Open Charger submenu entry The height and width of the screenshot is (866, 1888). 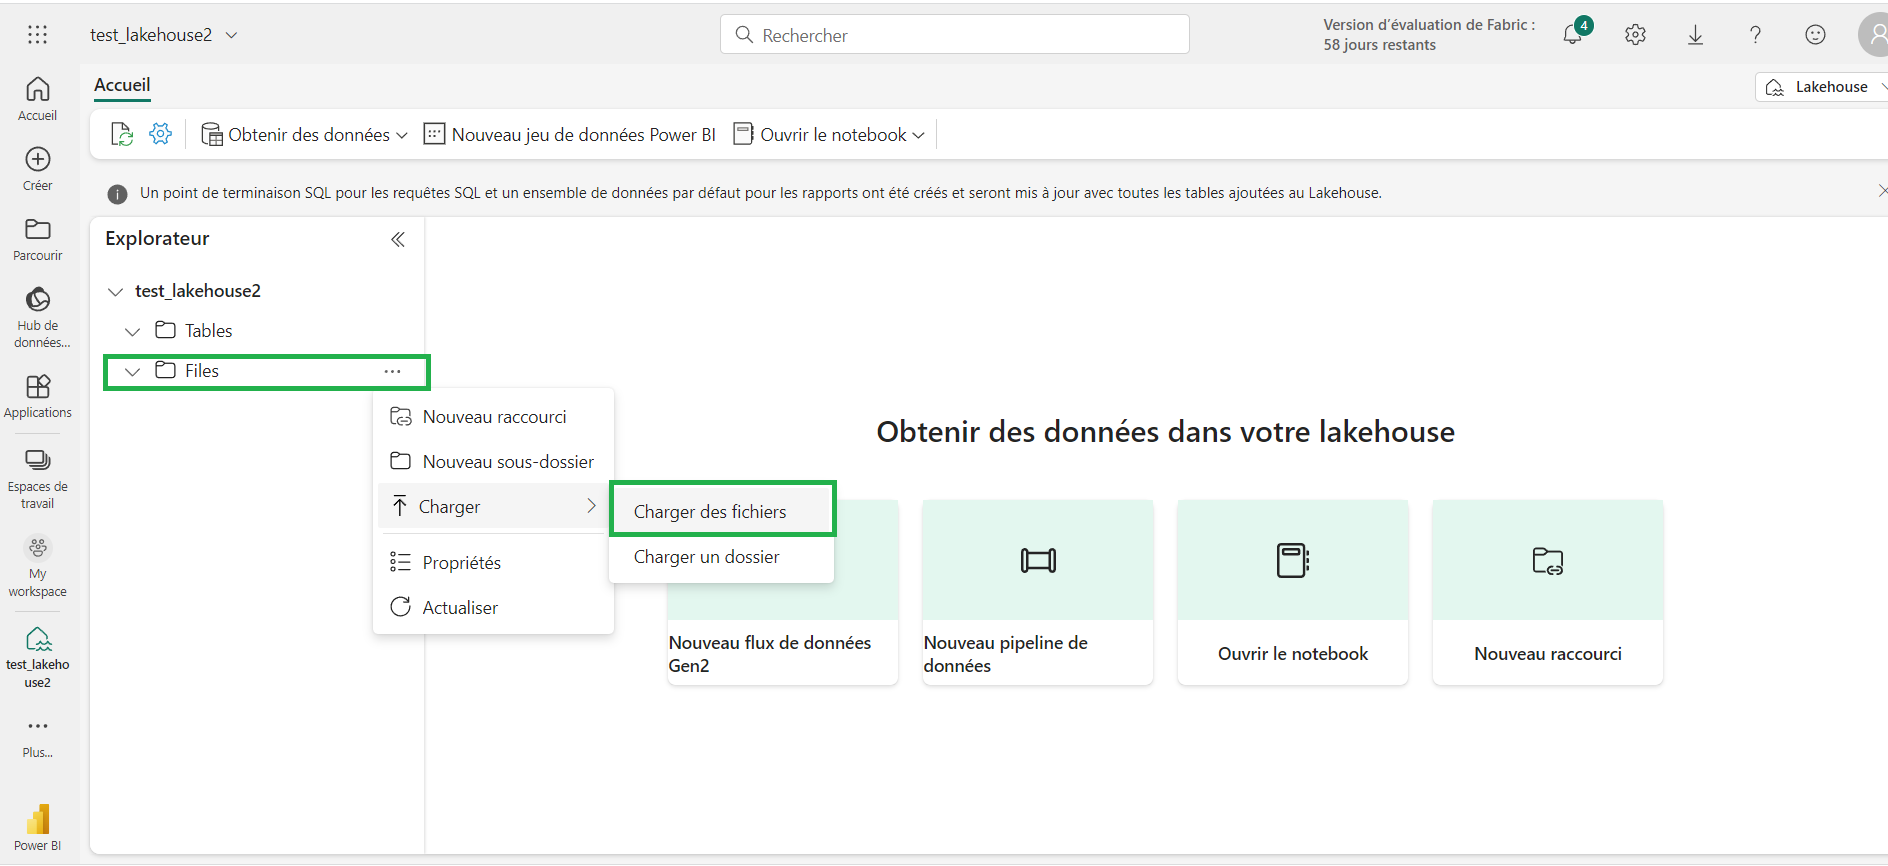tap(493, 507)
